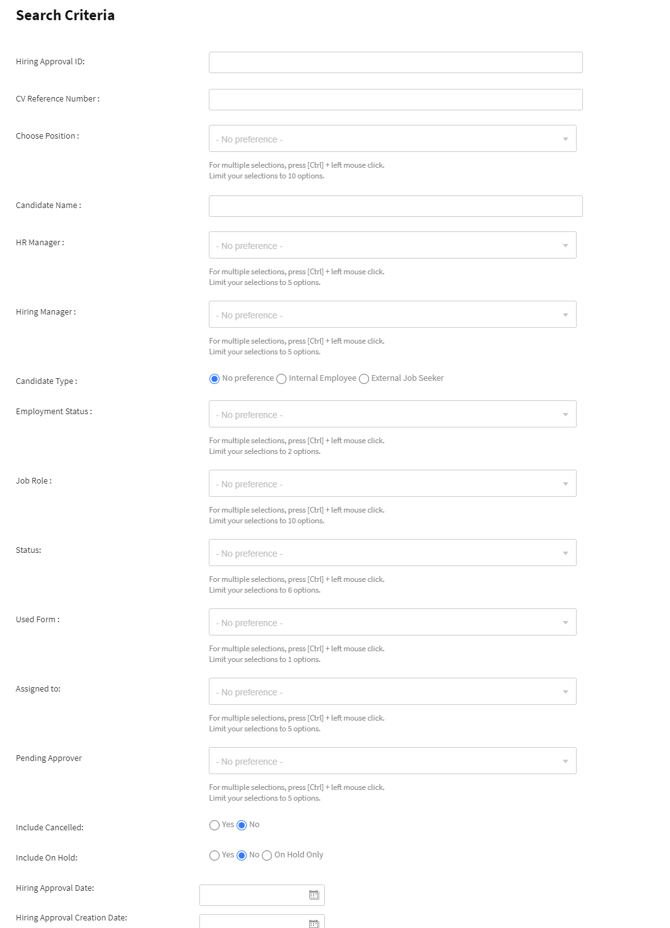The image size is (670, 928).
Task: Open the Used Form dropdown
Action: pyautogui.click(x=392, y=622)
